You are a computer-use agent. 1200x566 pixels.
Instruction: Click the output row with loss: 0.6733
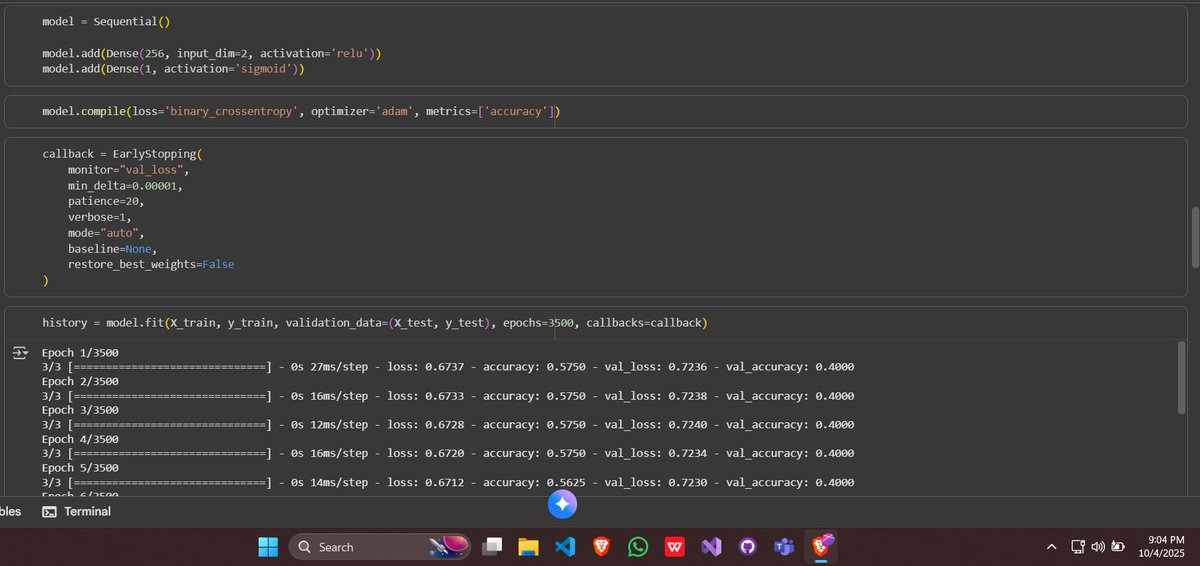tap(448, 396)
